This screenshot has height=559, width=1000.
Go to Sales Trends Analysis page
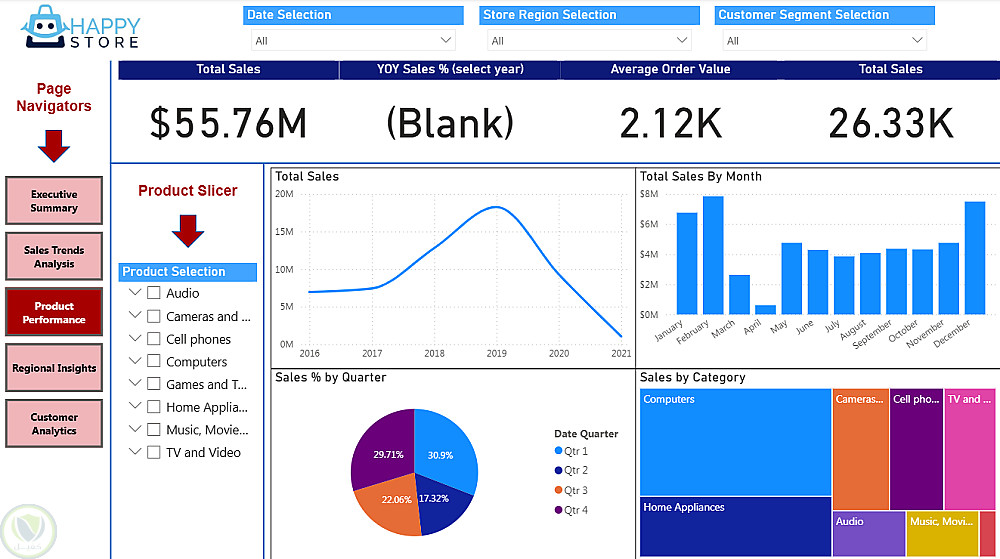(x=54, y=257)
